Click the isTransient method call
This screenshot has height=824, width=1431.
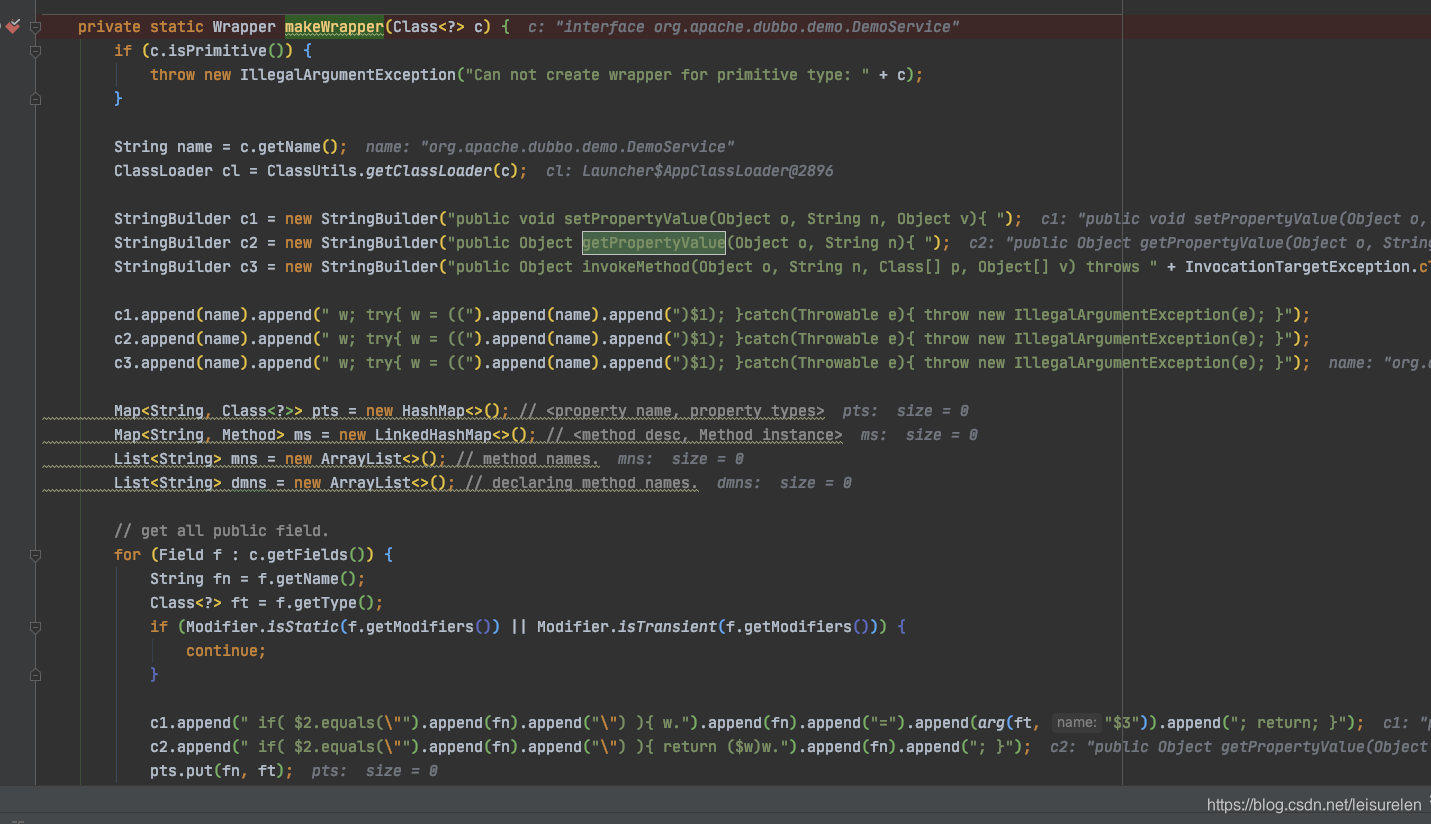coord(667,627)
